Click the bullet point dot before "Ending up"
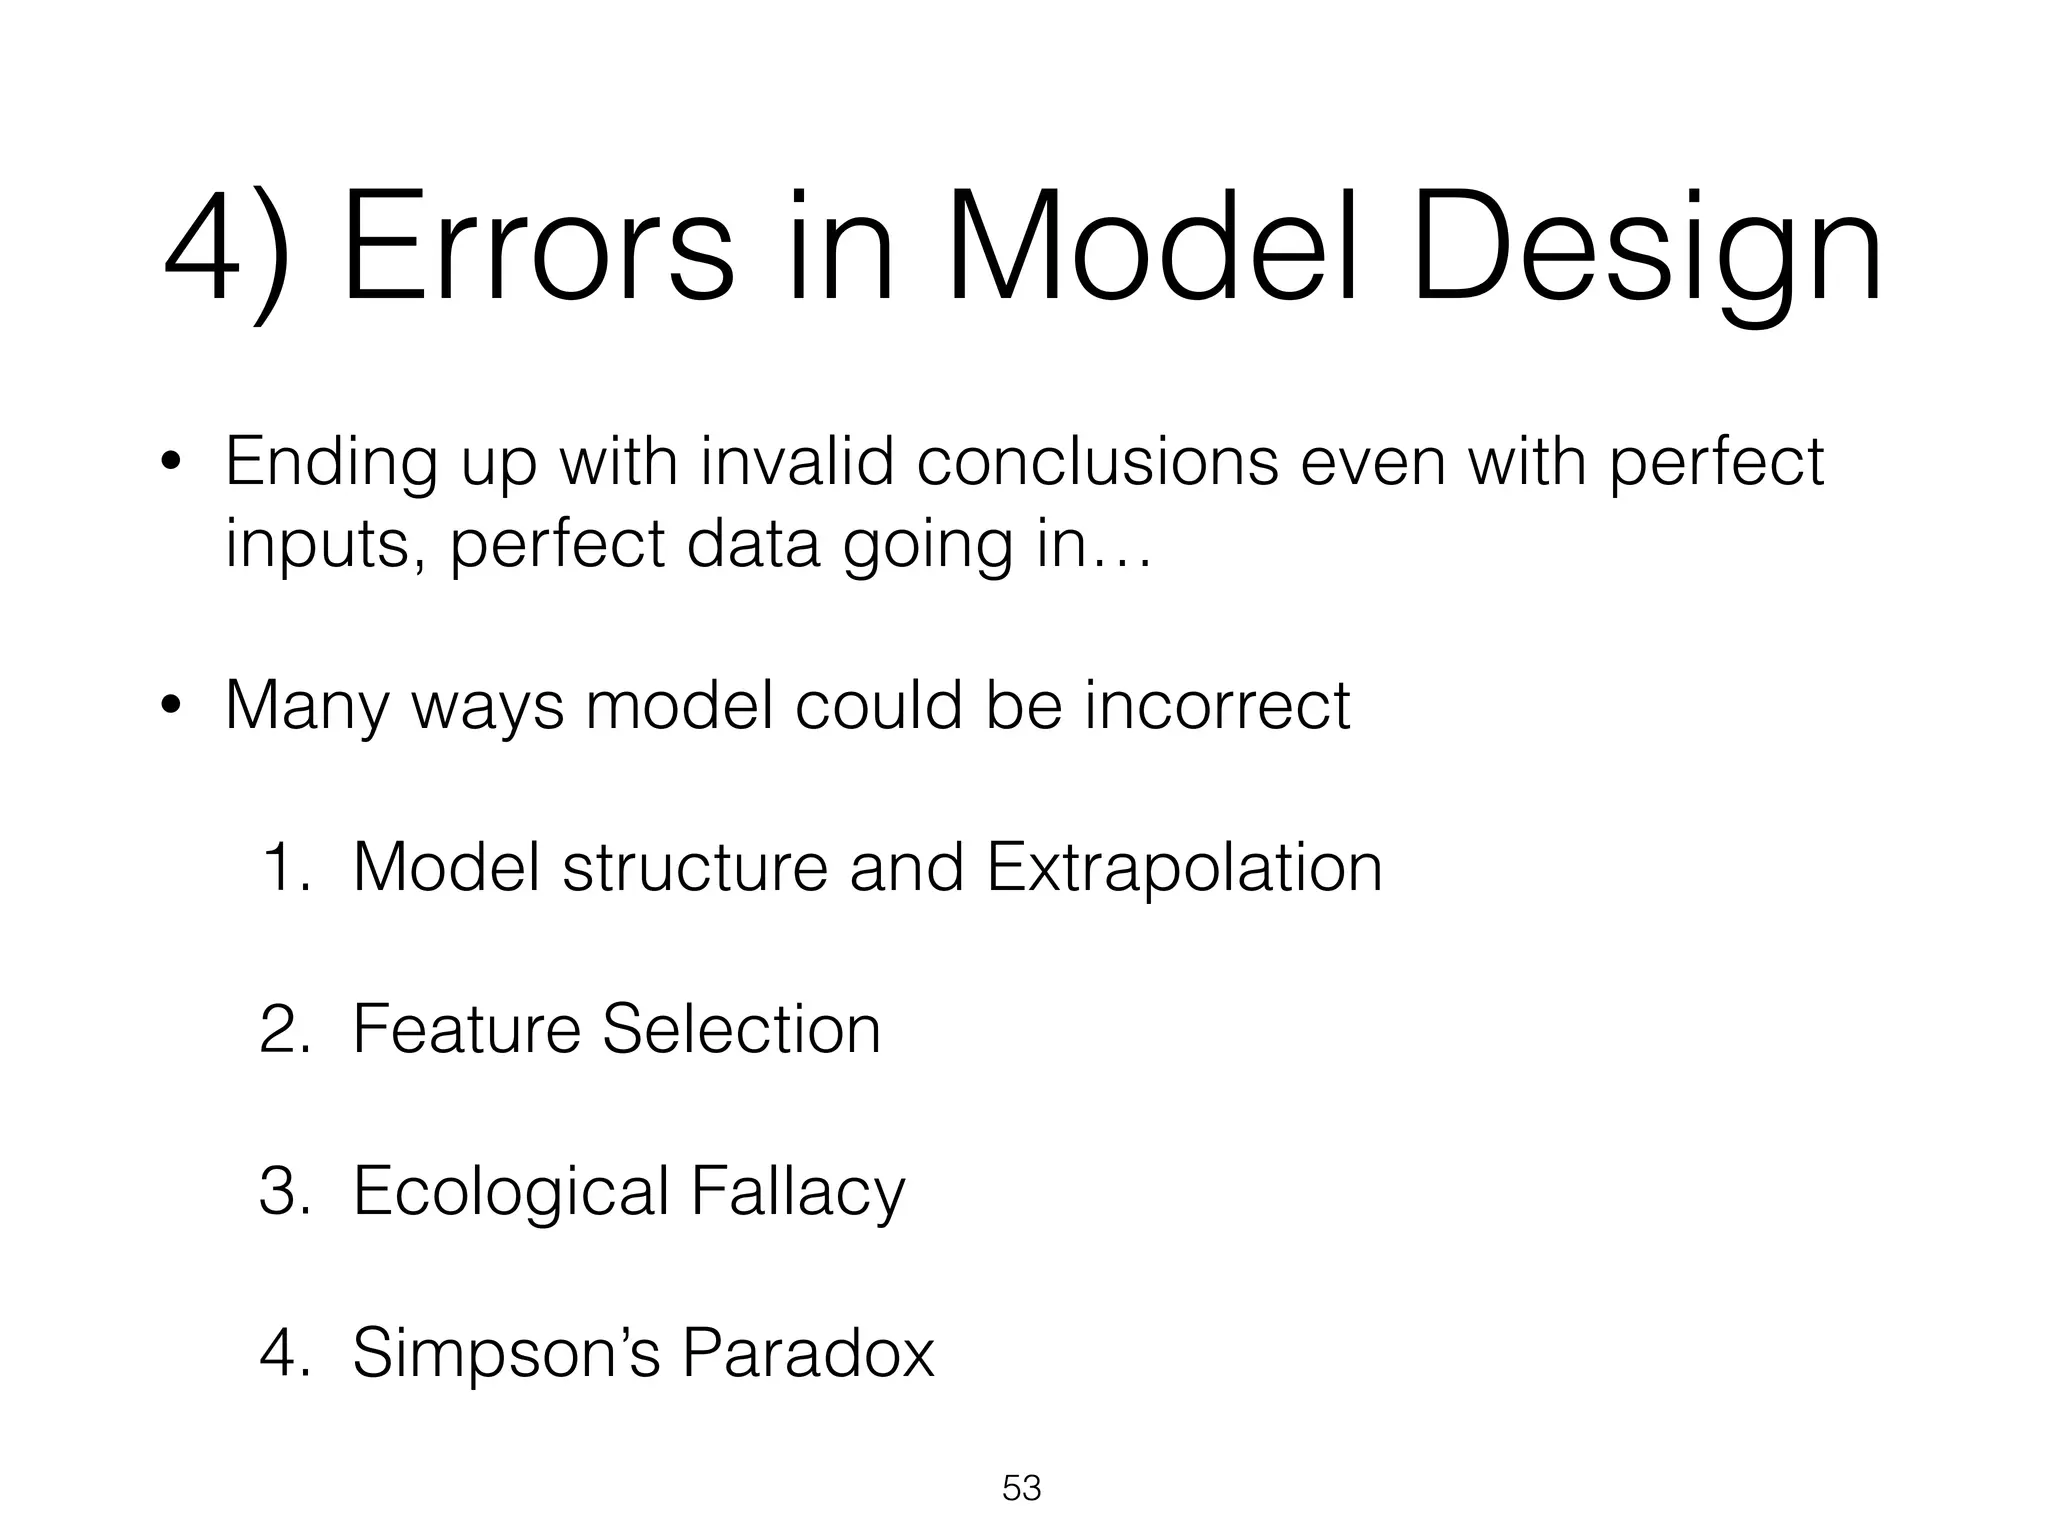Screen dimensions: 2048x1536 pos(171,464)
